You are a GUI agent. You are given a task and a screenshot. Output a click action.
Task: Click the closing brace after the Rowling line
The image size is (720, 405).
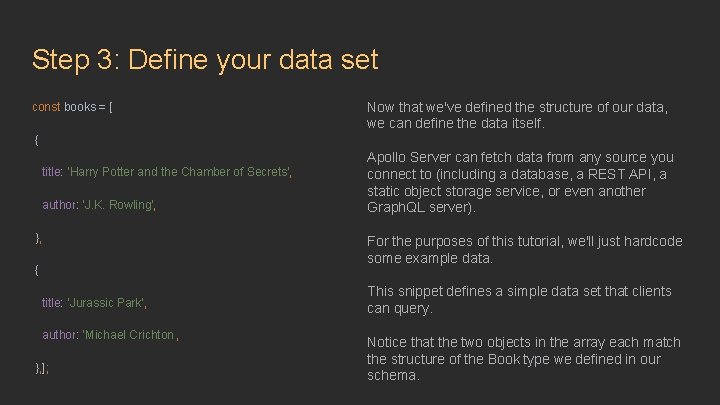(38, 238)
